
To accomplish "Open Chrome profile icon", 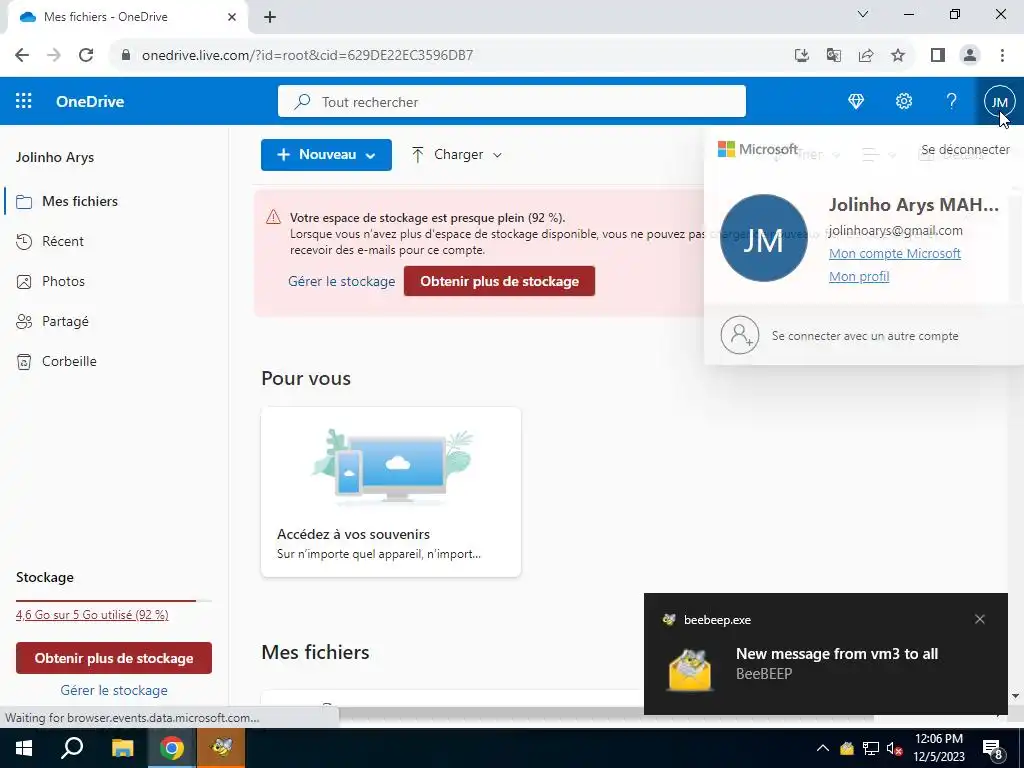I will 970,55.
